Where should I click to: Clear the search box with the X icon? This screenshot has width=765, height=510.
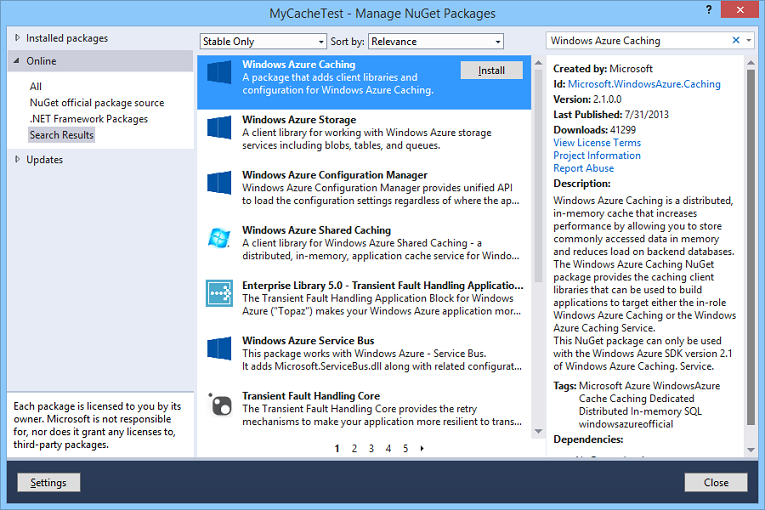click(736, 41)
